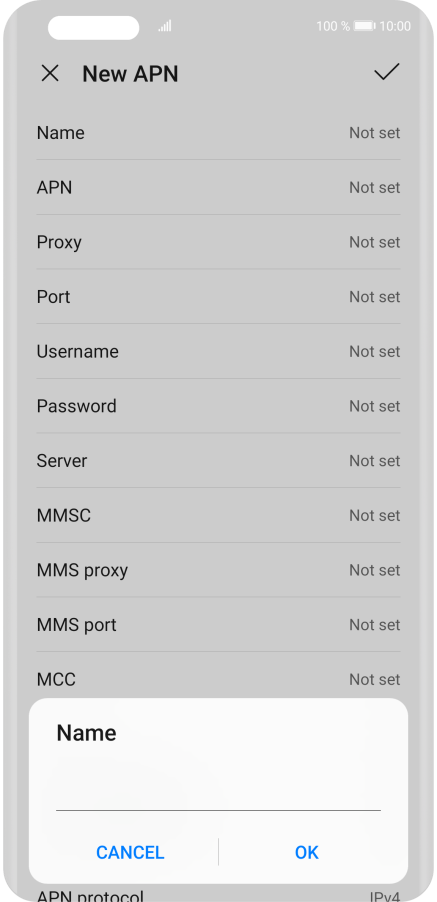
Task: Tap CANCEL in the Name dialog
Action: pyautogui.click(x=130, y=852)
